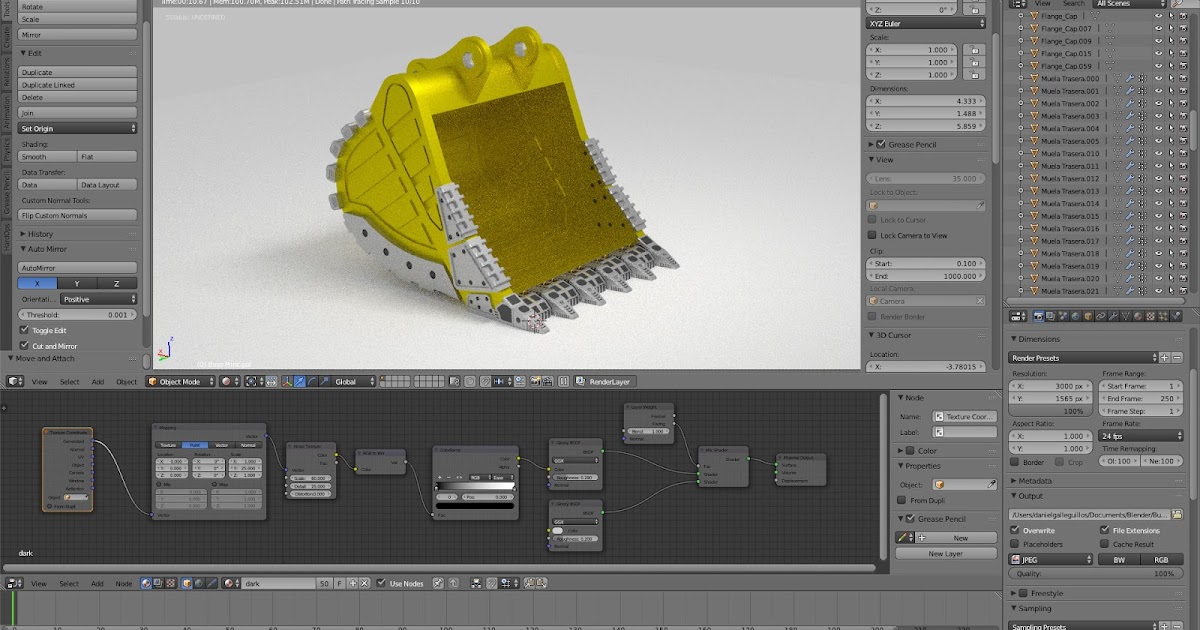Open Constraints tab chain icon in Properties
The width and height of the screenshot is (1200, 630).
click(1100, 316)
